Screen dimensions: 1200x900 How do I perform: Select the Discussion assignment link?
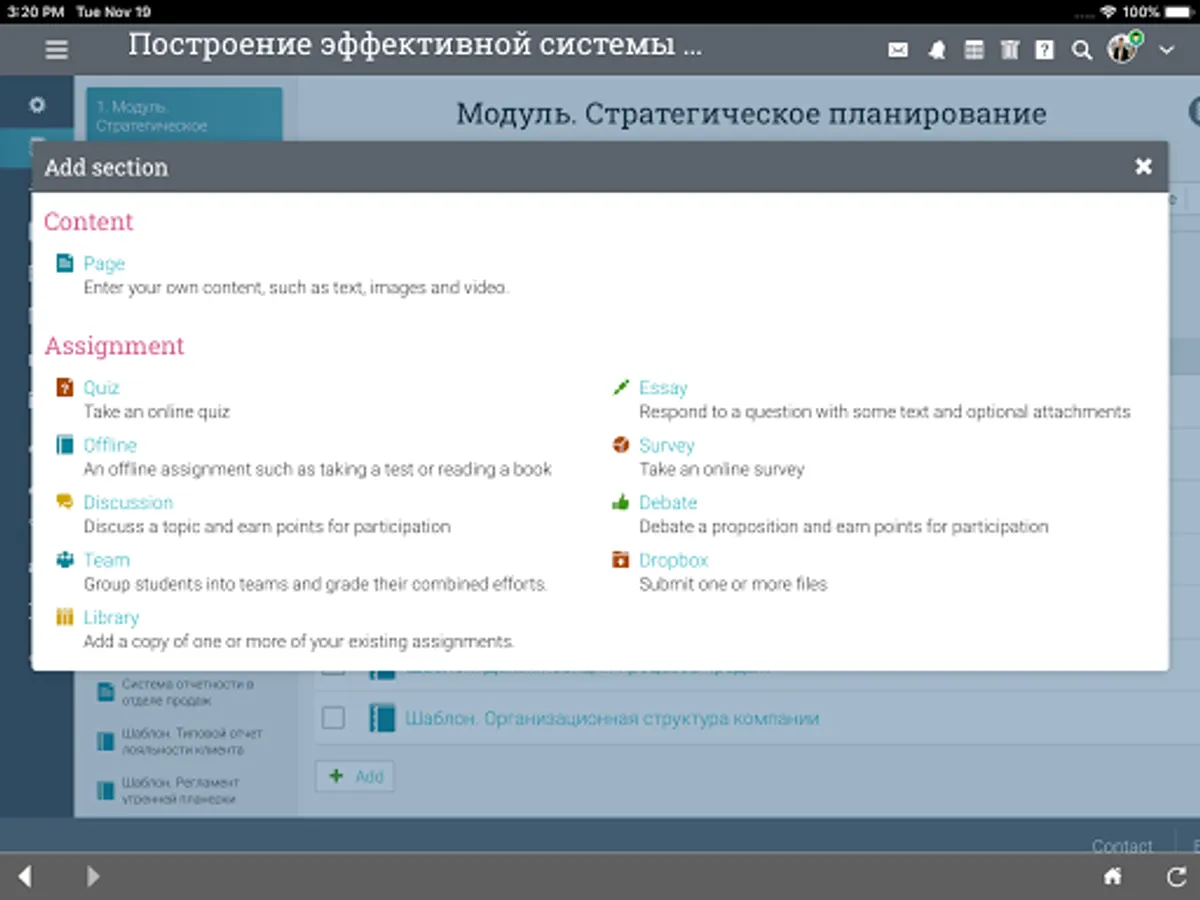click(128, 502)
